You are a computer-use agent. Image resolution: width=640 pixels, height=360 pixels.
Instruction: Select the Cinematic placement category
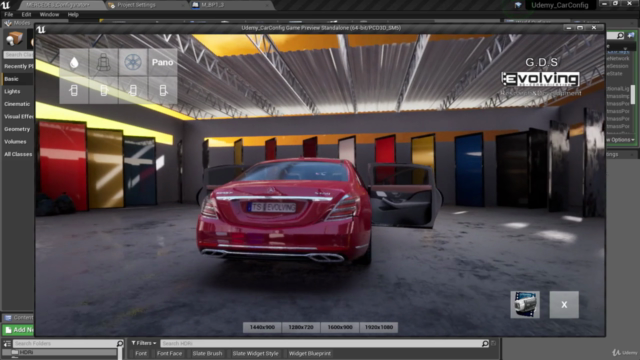18,104
